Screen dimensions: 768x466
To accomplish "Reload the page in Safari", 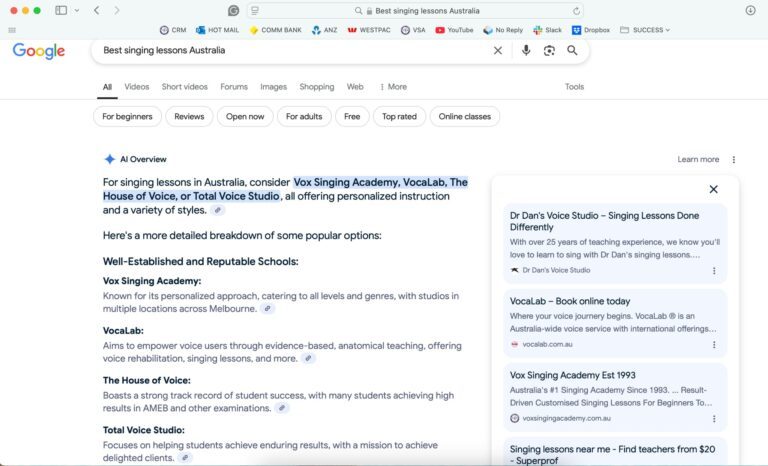I will [576, 10].
